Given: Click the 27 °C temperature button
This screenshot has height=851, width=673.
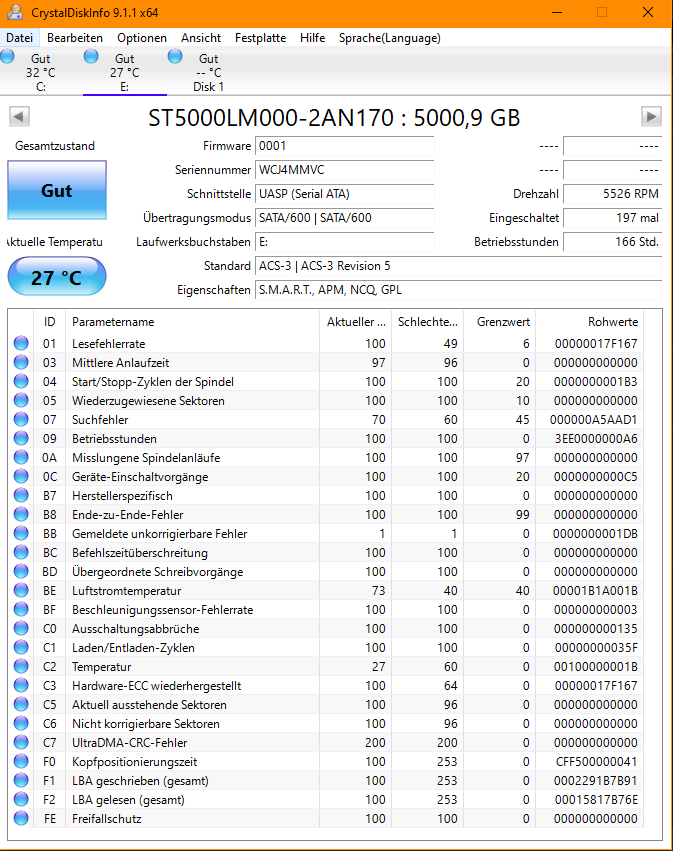Looking at the screenshot, I should pos(57,277).
